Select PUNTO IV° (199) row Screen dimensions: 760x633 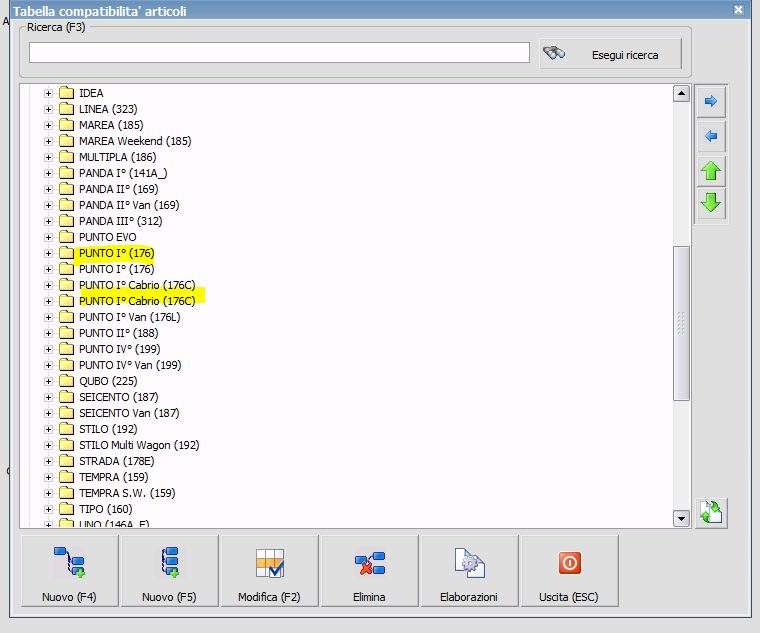coord(120,349)
